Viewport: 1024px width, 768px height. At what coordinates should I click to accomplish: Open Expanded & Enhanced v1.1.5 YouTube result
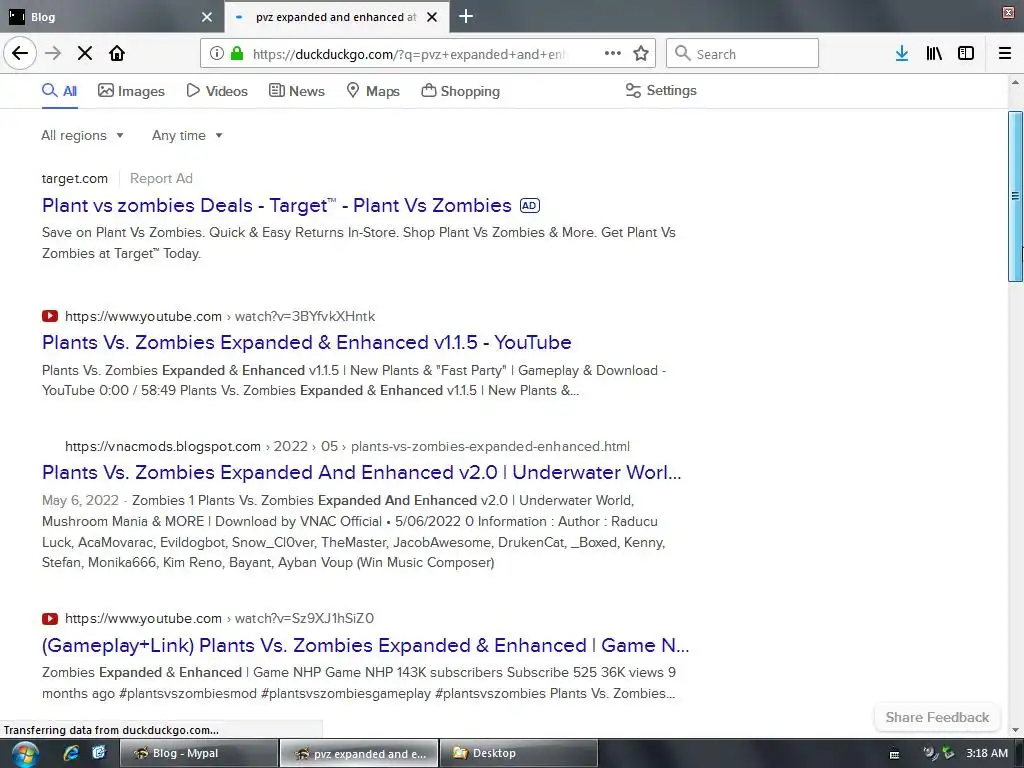(x=306, y=342)
